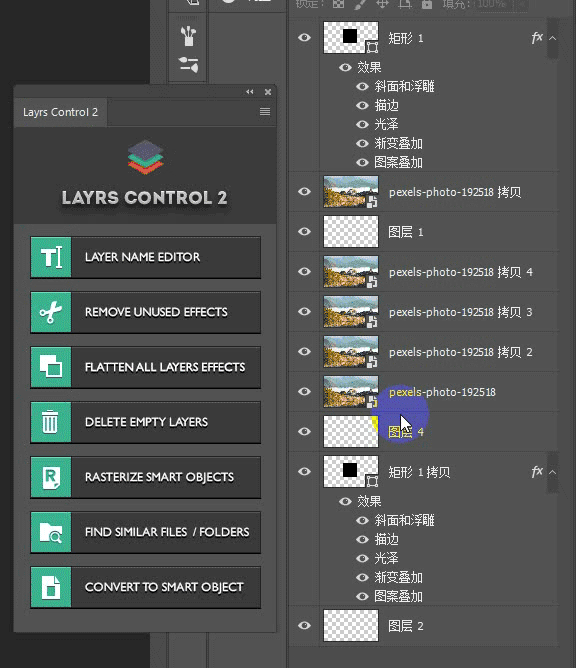This screenshot has width=576, height=668.
Task: Hide the 图层 1 layer
Action: [304, 231]
